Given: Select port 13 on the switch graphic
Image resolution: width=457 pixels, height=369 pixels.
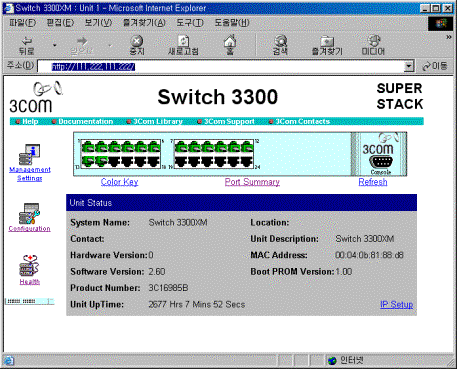Looking at the screenshot, I should coord(88,161).
